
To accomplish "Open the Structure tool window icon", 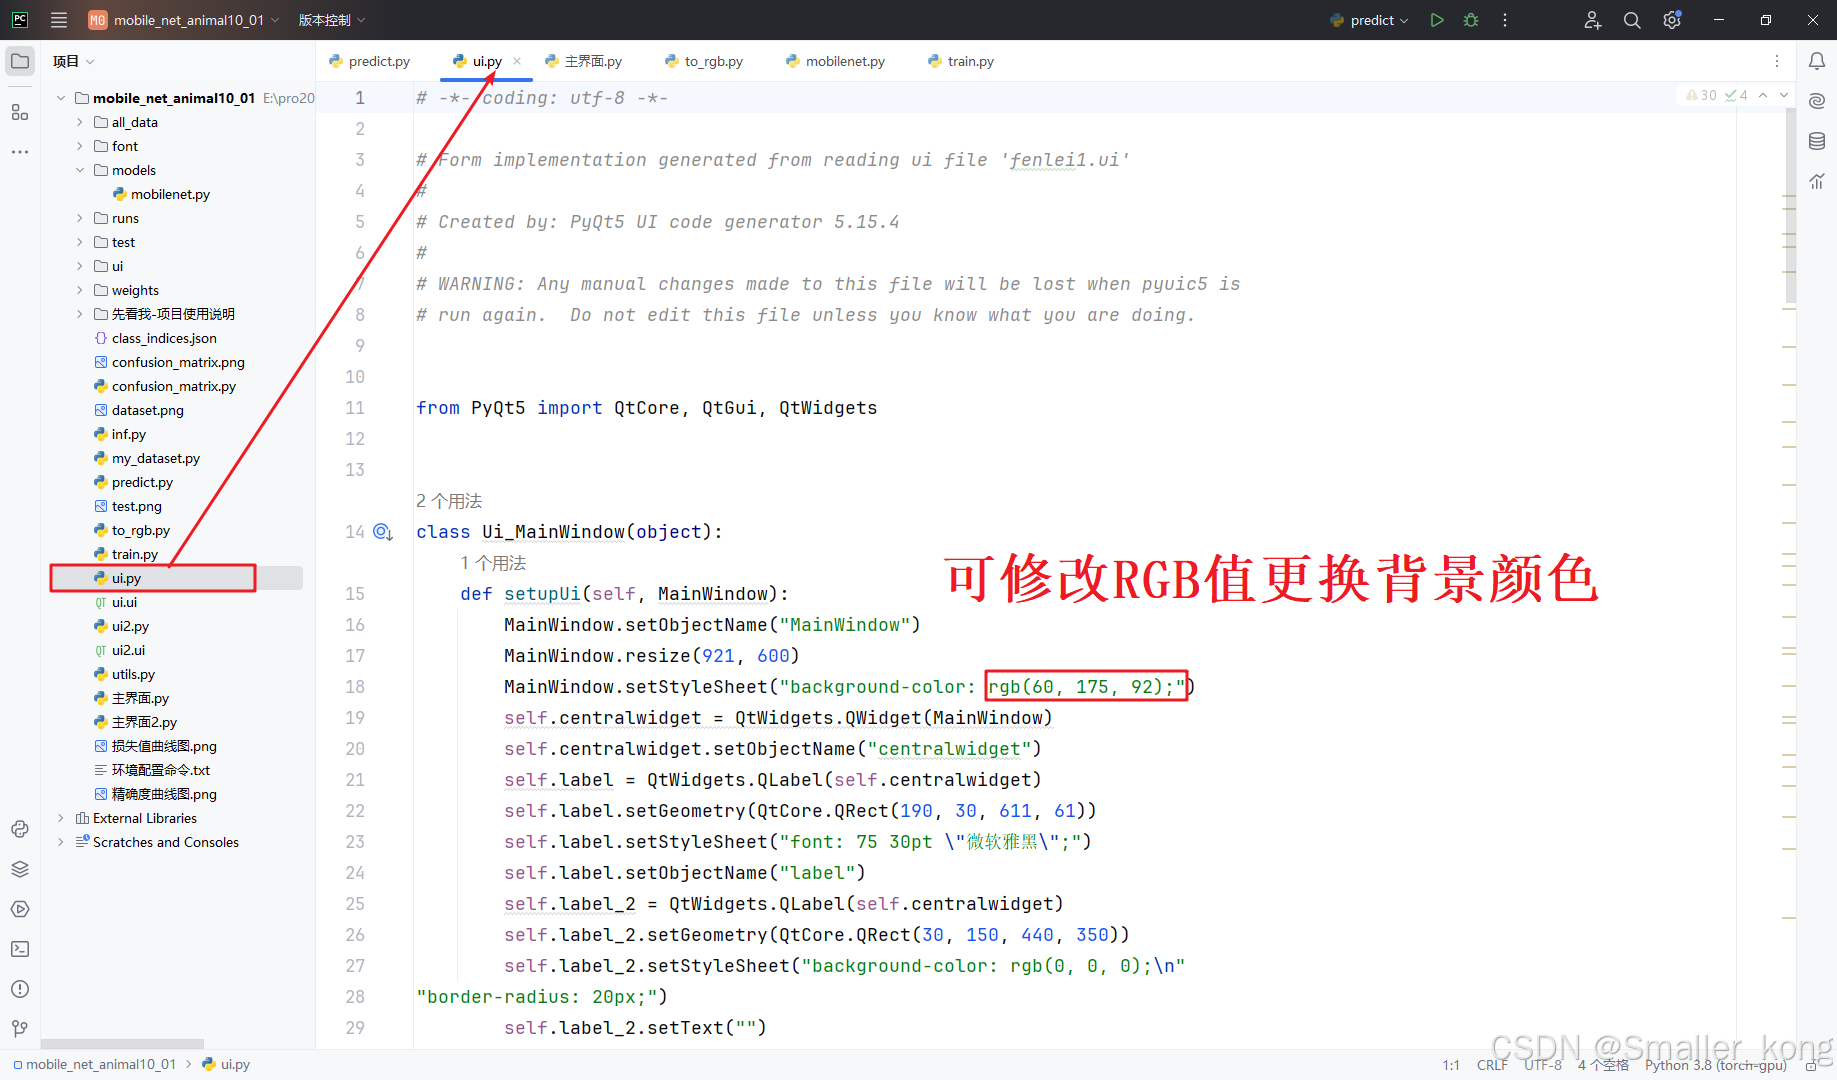I will [20, 112].
